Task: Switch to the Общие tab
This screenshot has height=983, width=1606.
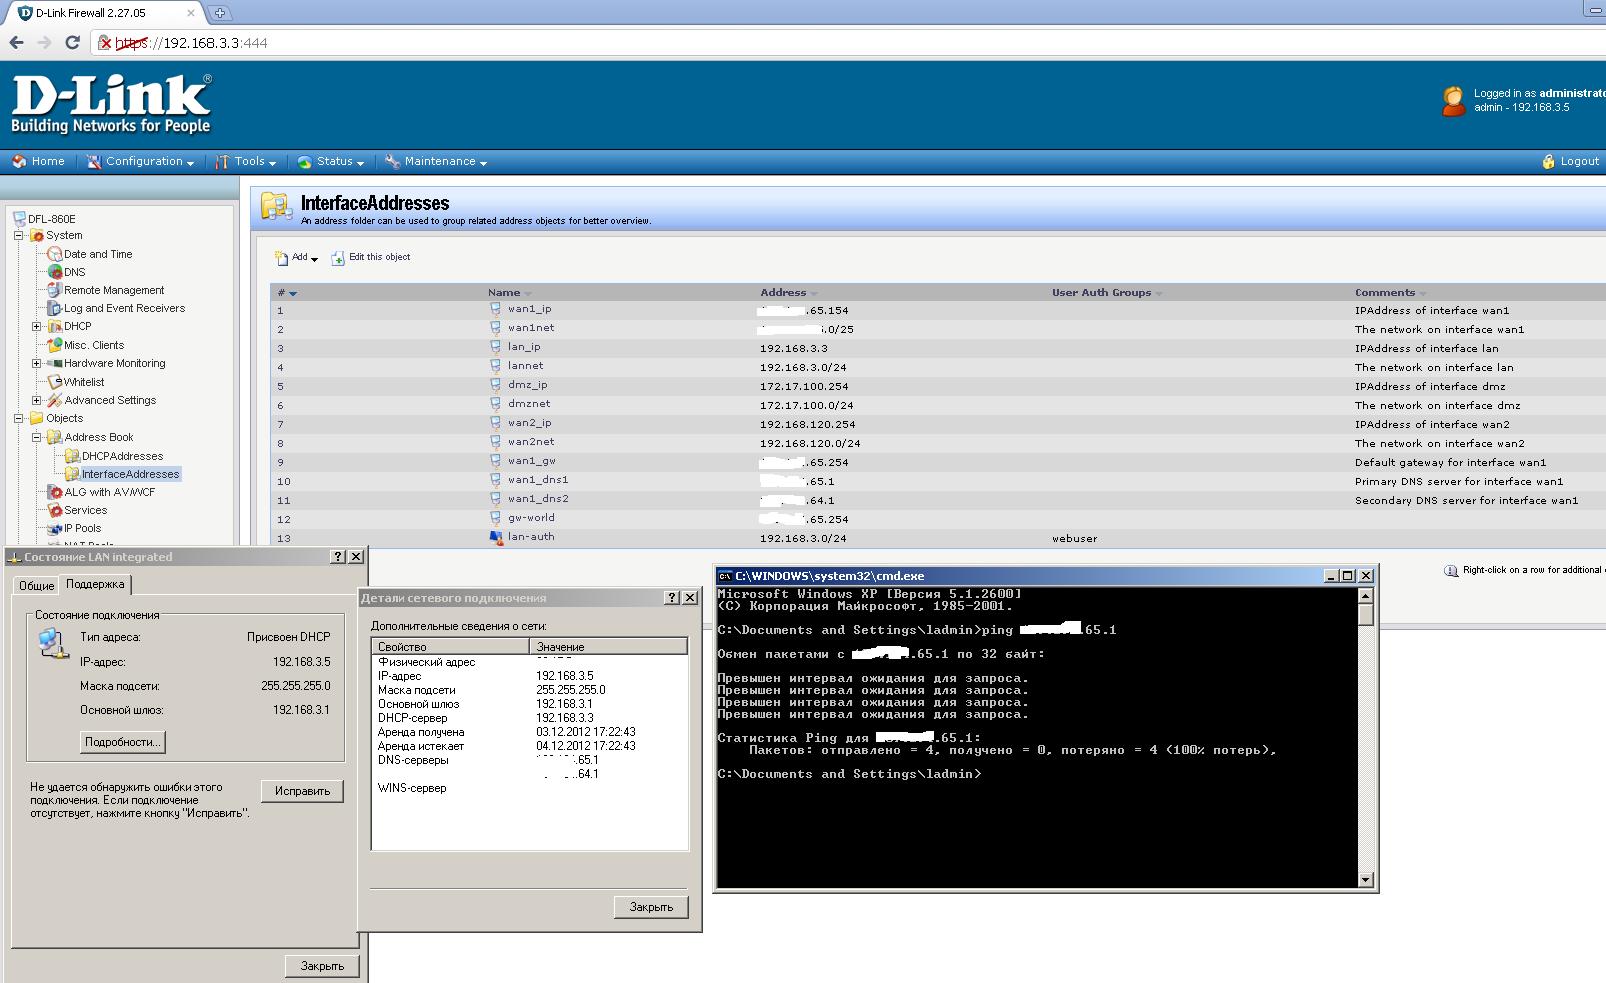Action: 36,585
